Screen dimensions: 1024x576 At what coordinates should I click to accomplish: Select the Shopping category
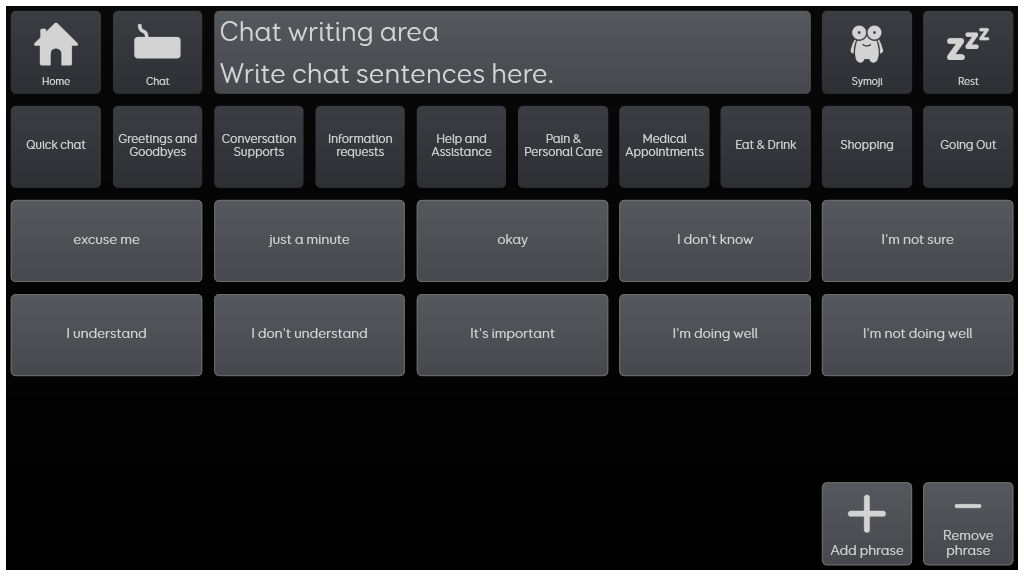(x=867, y=146)
